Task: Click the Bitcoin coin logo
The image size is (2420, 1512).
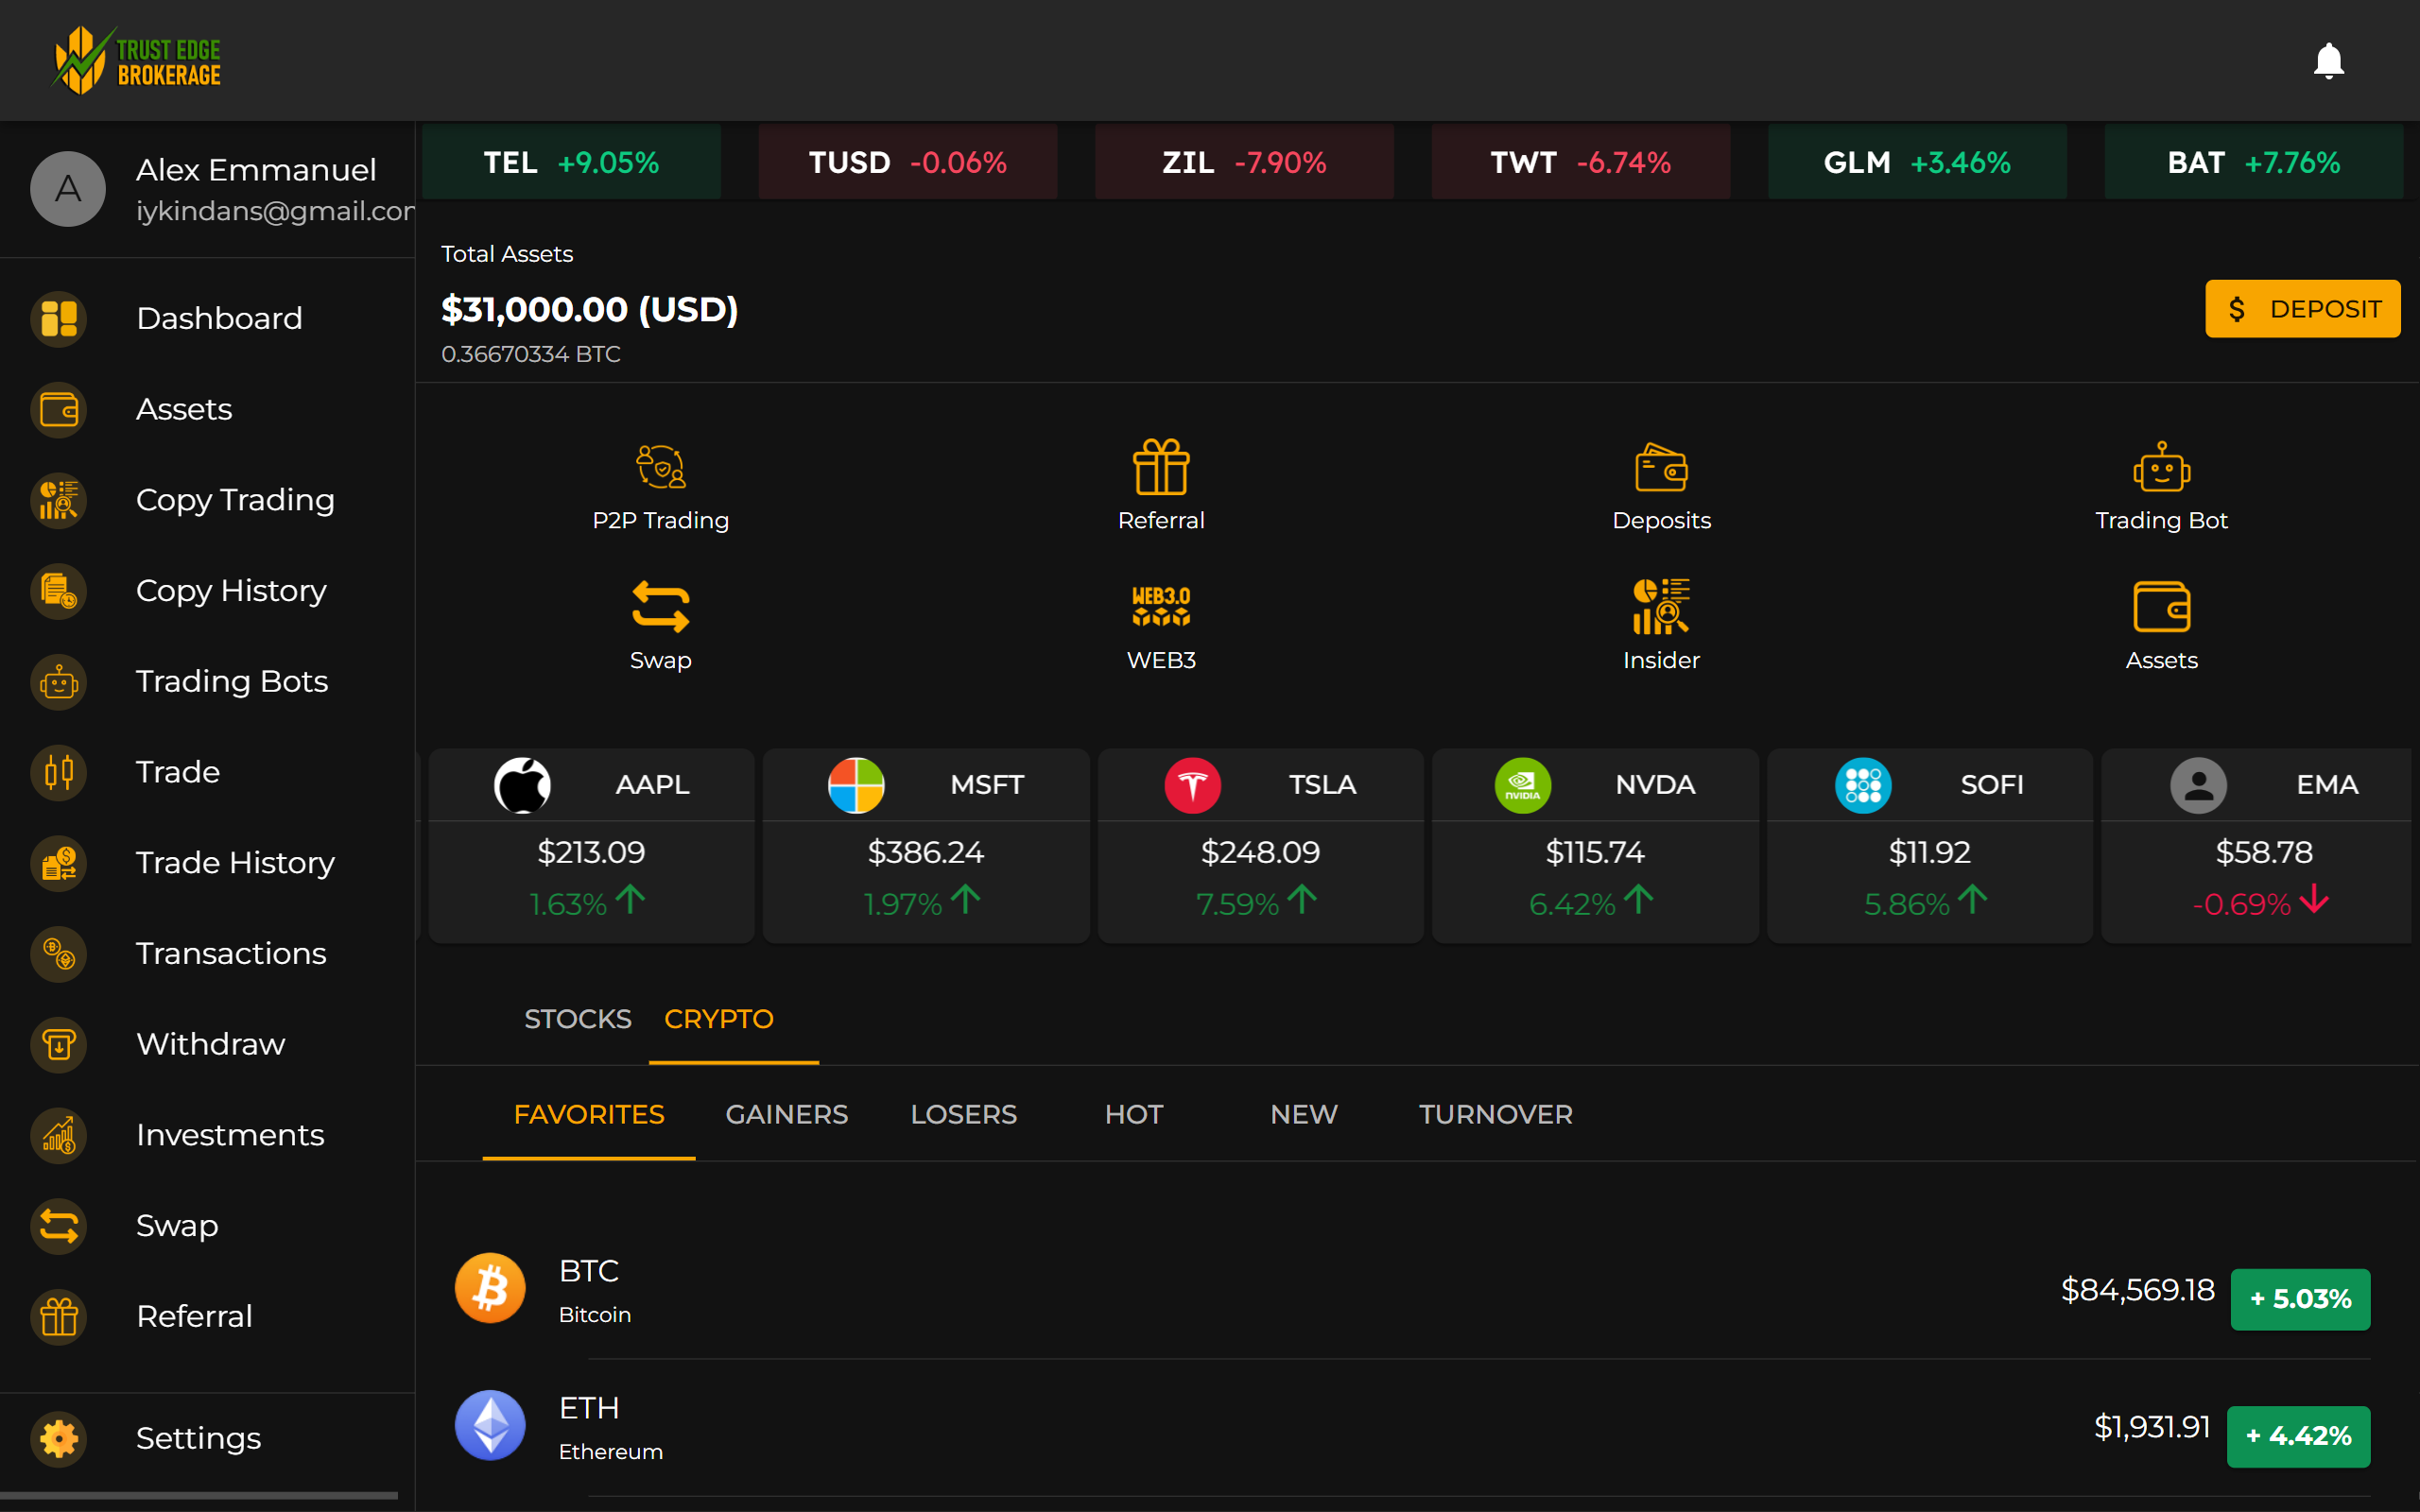Action: tap(490, 1288)
